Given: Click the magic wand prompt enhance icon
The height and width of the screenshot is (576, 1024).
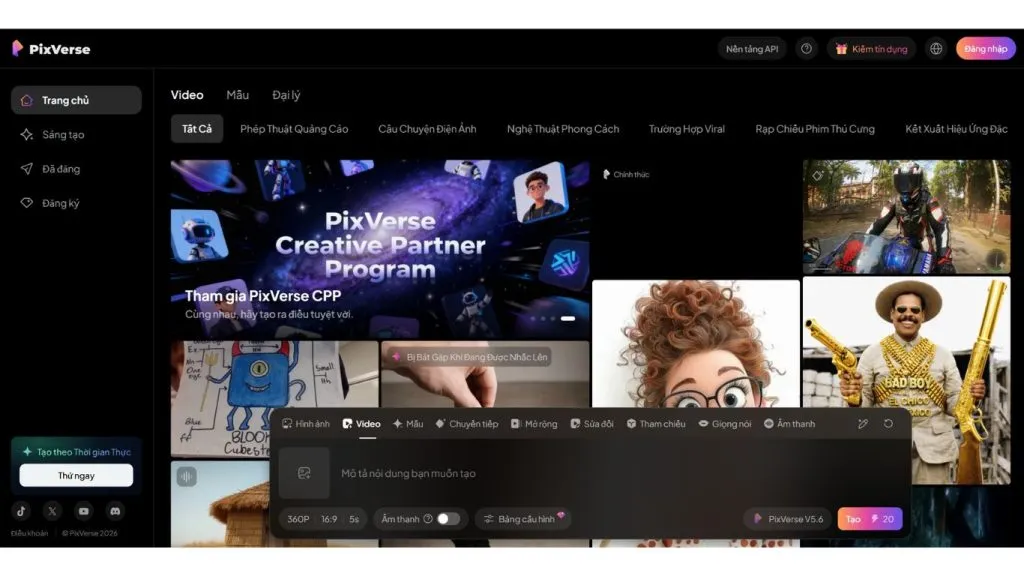Looking at the screenshot, I should click(x=863, y=424).
